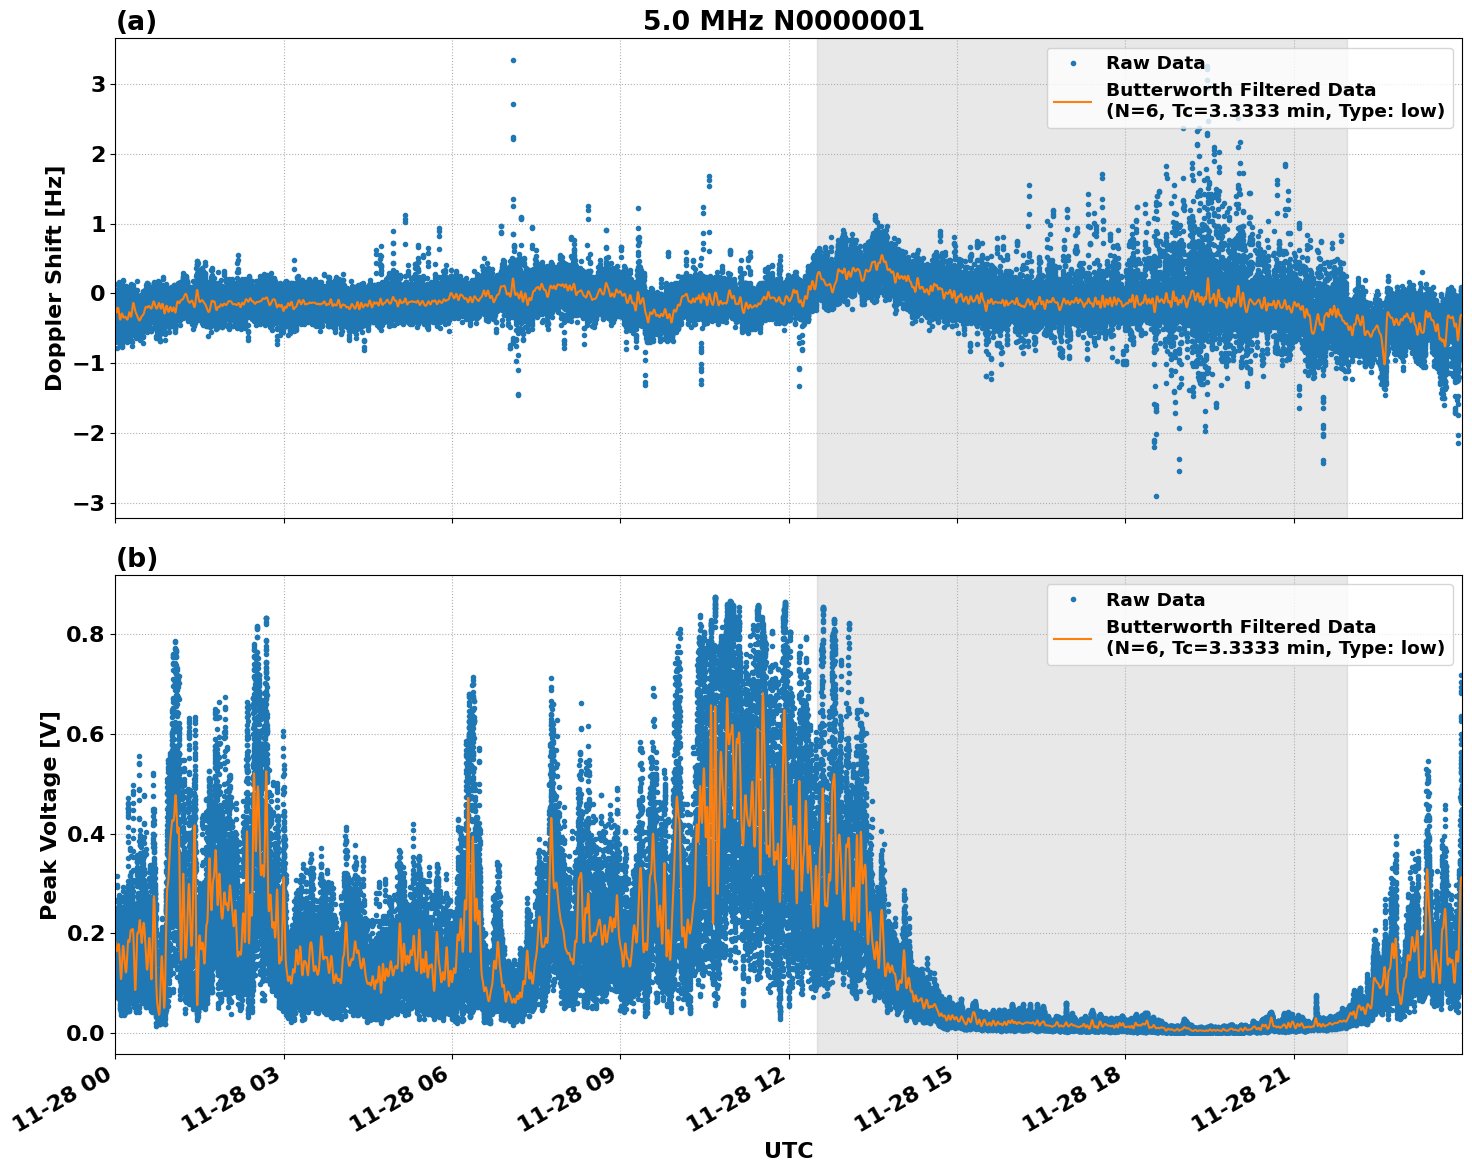Click the blue Raw Data marker in Peak Voltage legend
The width and height of the screenshot is (1472, 1172).
pyautogui.click(x=1072, y=600)
